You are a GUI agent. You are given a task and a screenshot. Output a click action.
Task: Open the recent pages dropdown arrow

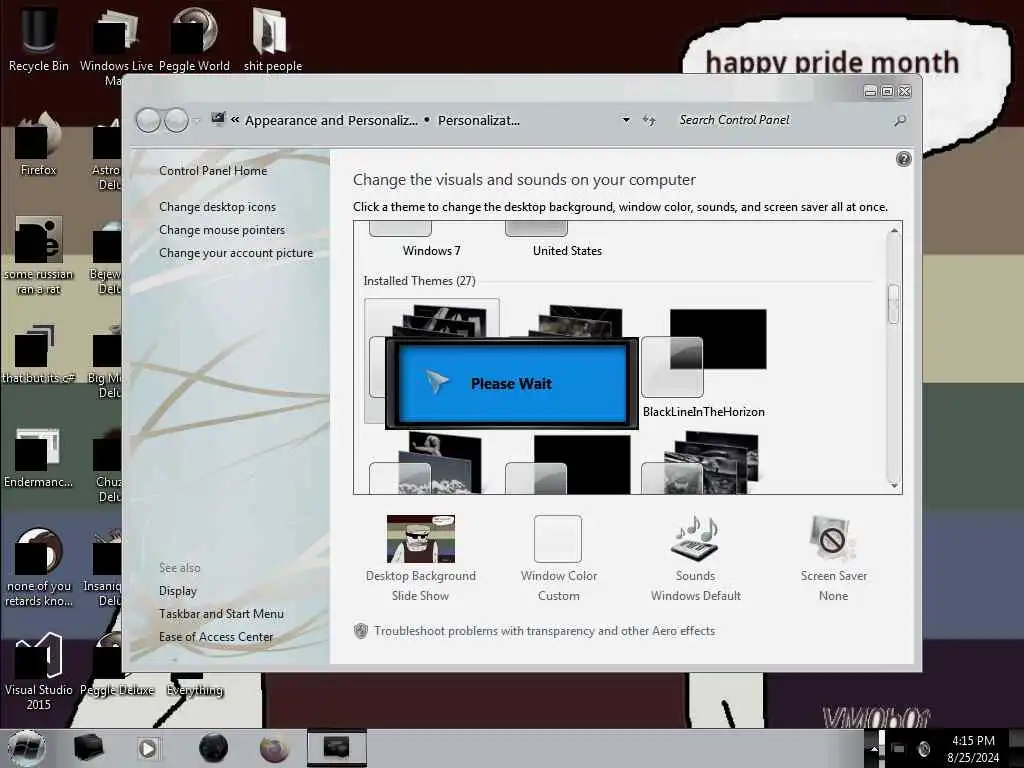coord(197,121)
